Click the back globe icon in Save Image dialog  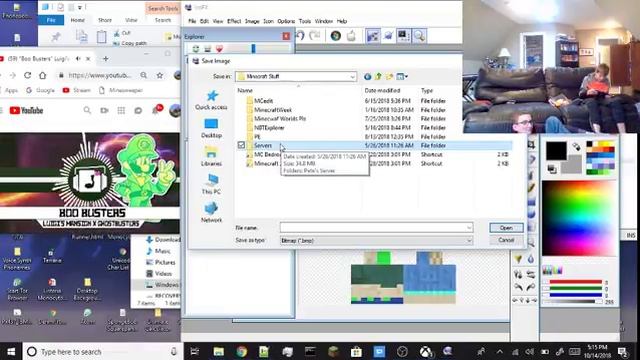click(x=367, y=76)
